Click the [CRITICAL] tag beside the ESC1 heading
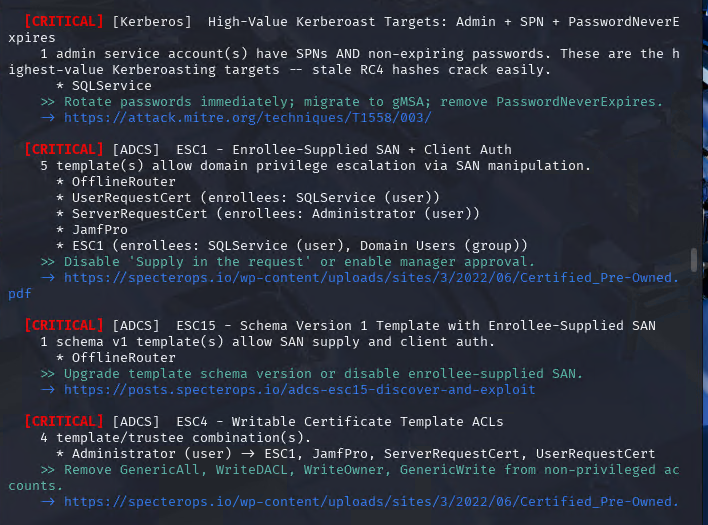The image size is (708, 525). [63, 149]
